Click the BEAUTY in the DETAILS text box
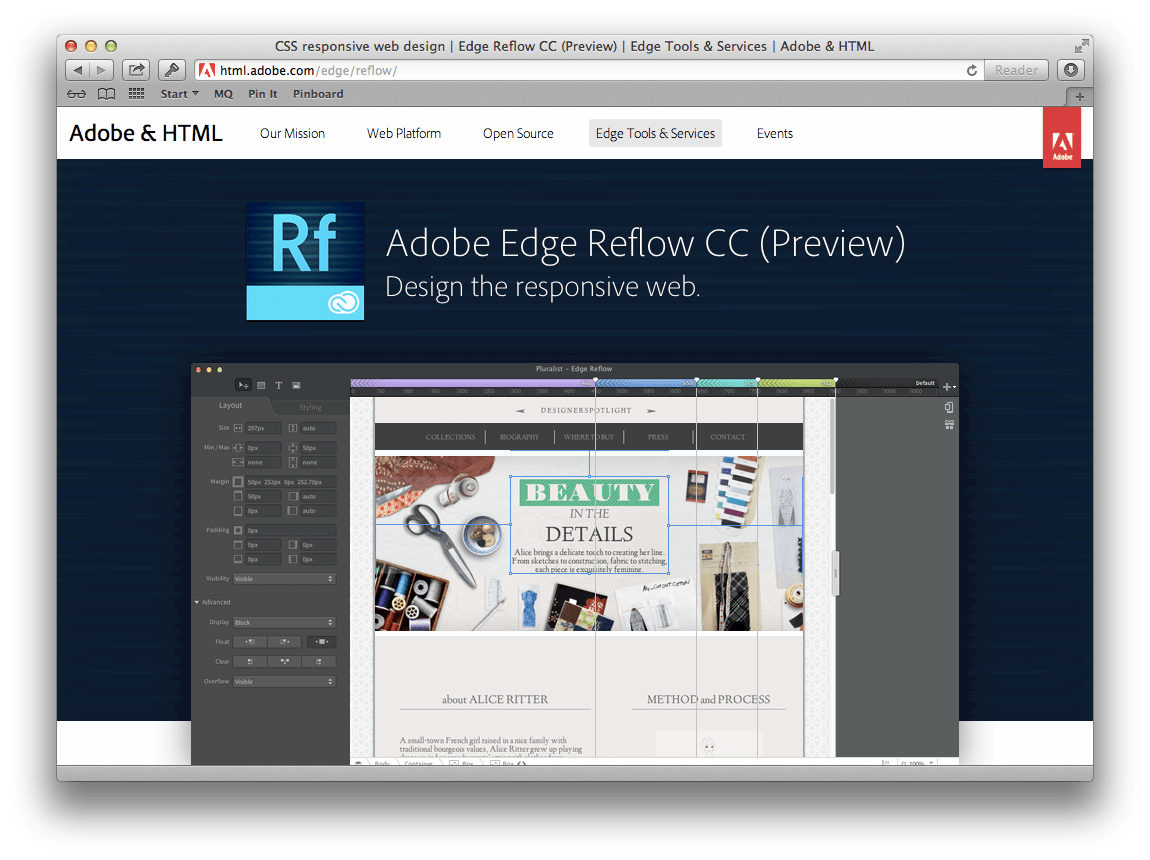This screenshot has width=1150, height=860. [x=589, y=524]
